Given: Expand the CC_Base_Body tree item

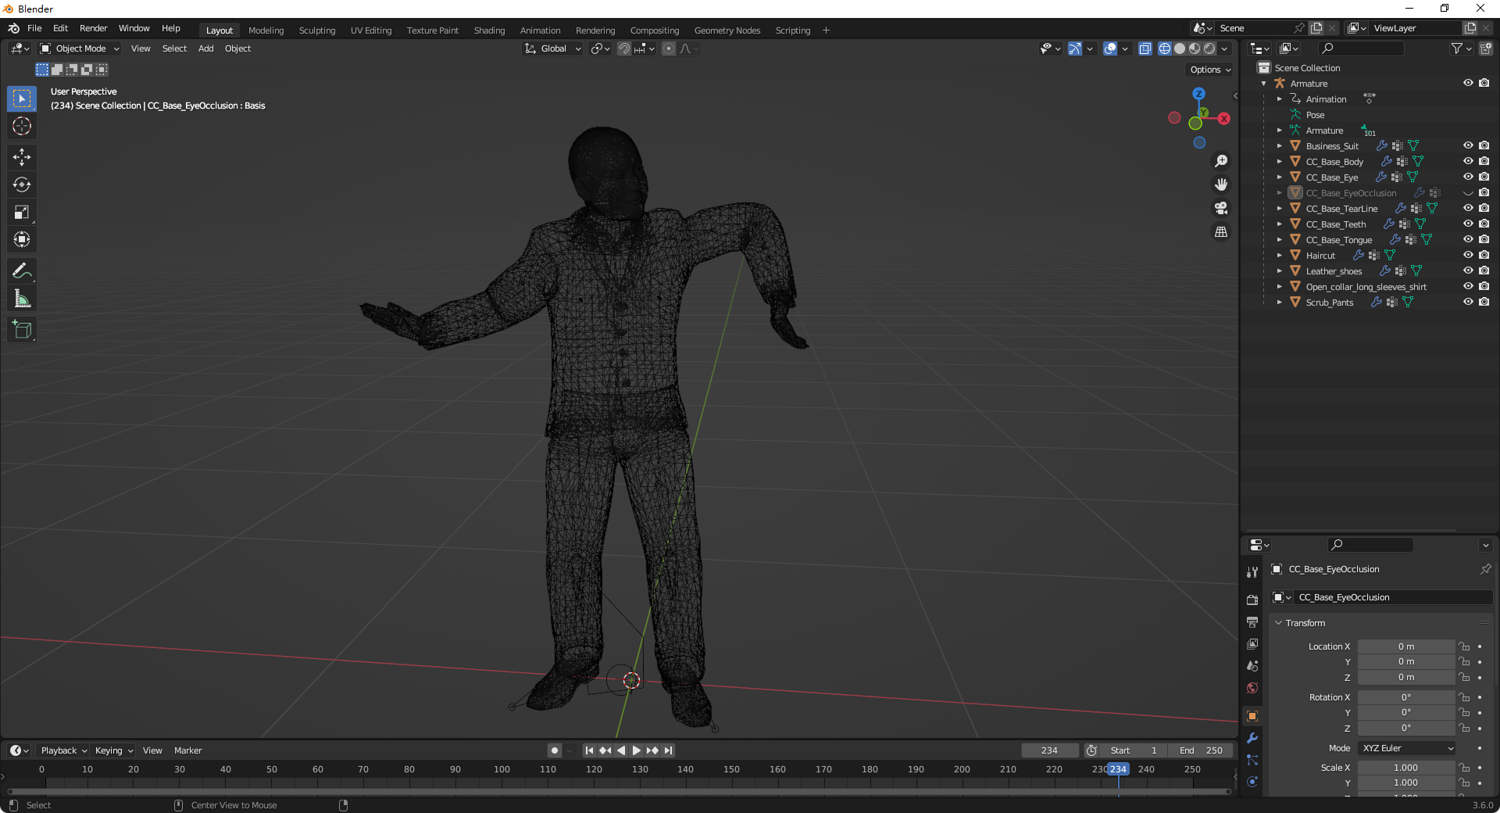Looking at the screenshot, I should point(1279,162).
